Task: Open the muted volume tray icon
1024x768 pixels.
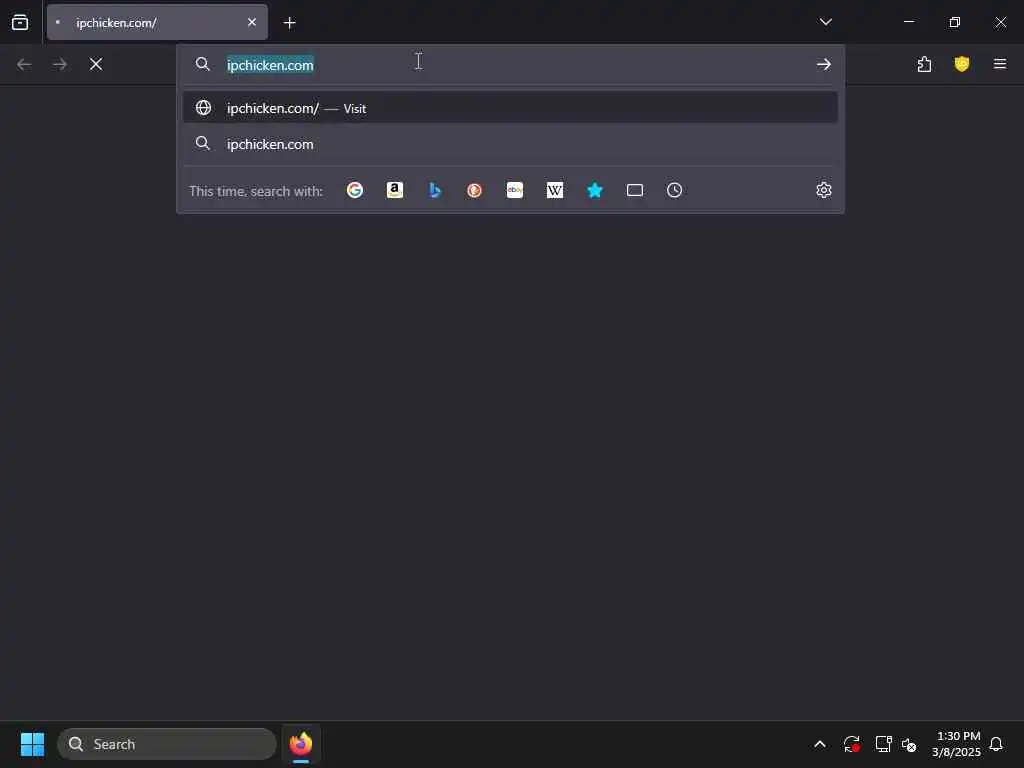Action: point(909,744)
